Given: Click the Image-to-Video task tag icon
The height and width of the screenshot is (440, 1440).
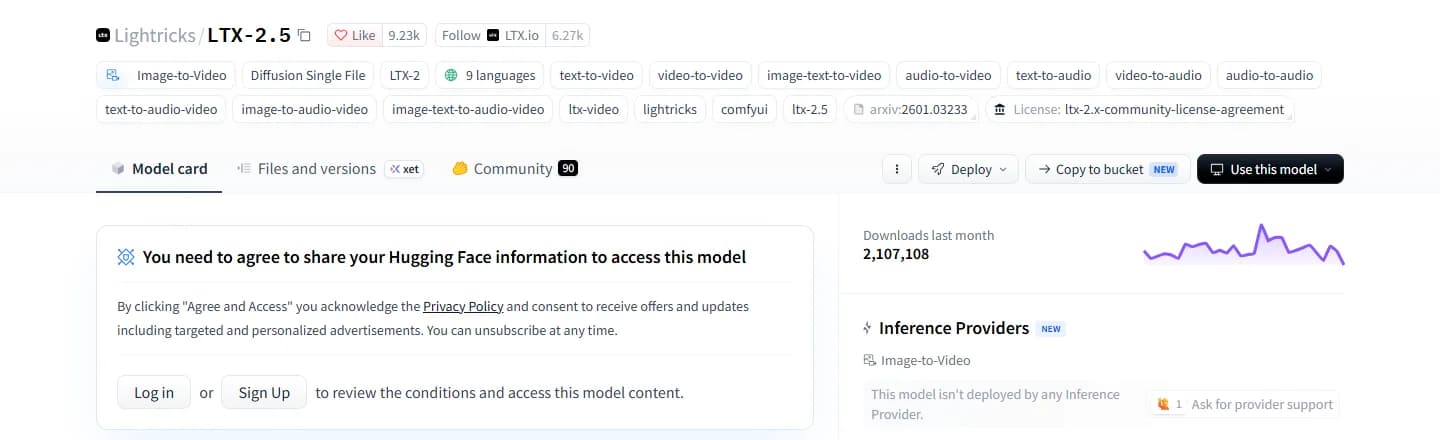Looking at the screenshot, I should pos(113,75).
